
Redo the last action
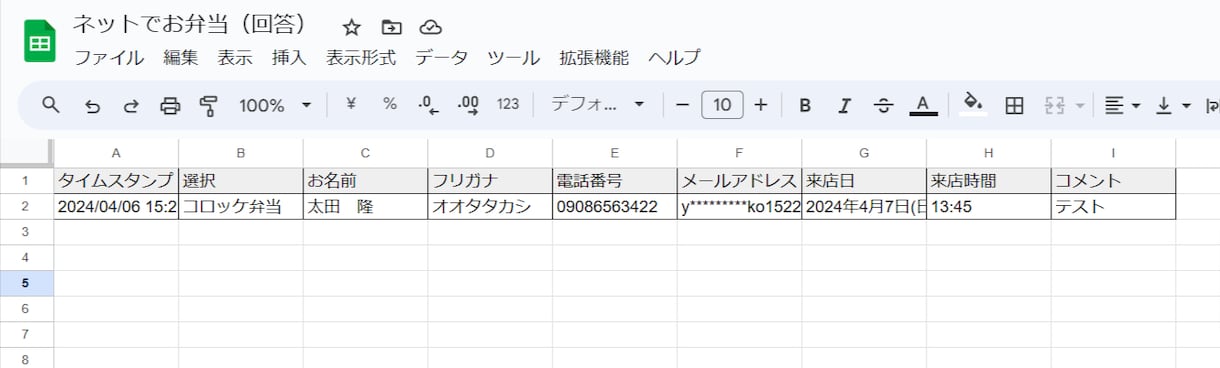[131, 105]
